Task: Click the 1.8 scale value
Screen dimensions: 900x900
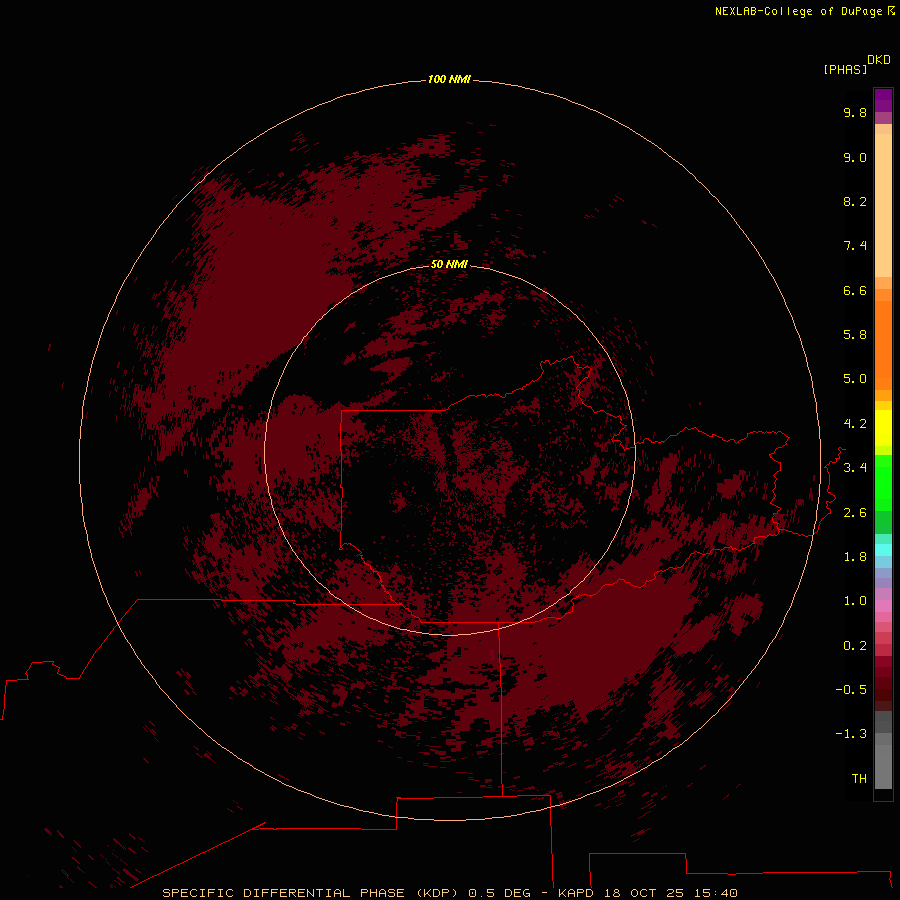Action: coord(855,557)
